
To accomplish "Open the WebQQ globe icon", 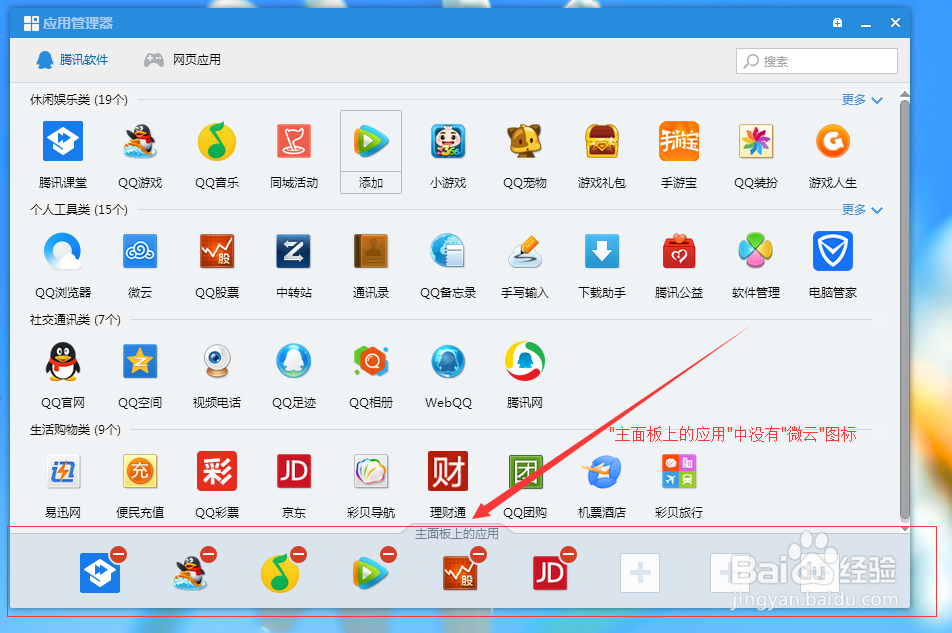I will [x=448, y=361].
